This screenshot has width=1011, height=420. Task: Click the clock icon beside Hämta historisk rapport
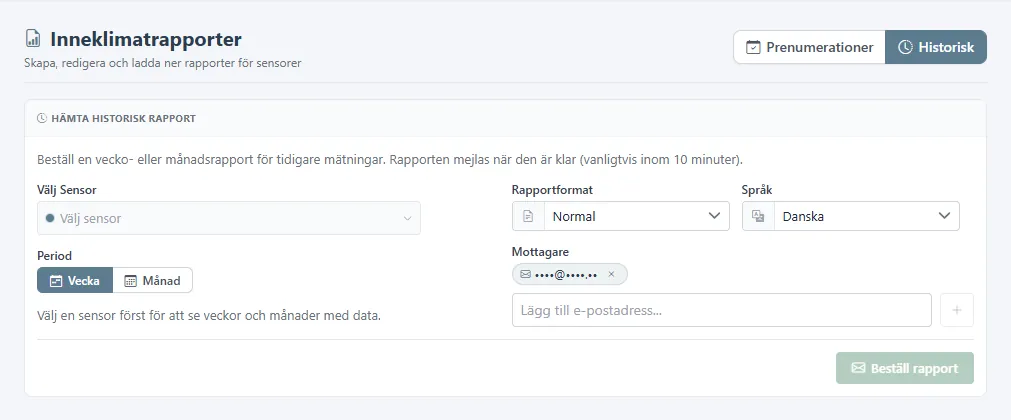click(x=42, y=119)
